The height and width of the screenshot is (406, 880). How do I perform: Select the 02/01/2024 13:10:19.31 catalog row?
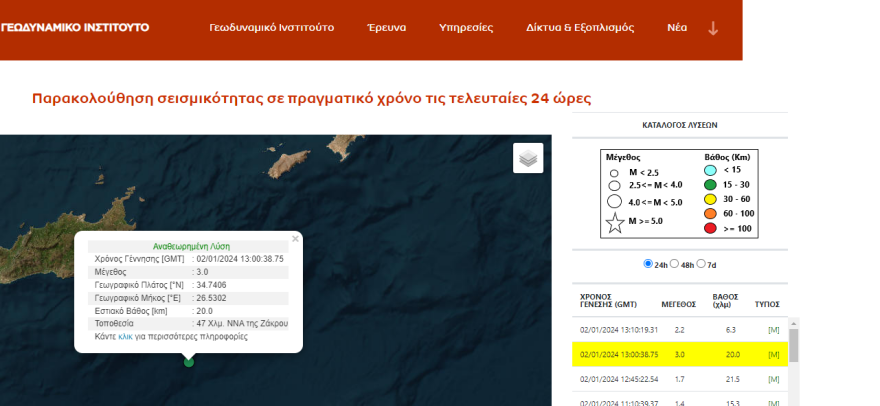(x=680, y=330)
